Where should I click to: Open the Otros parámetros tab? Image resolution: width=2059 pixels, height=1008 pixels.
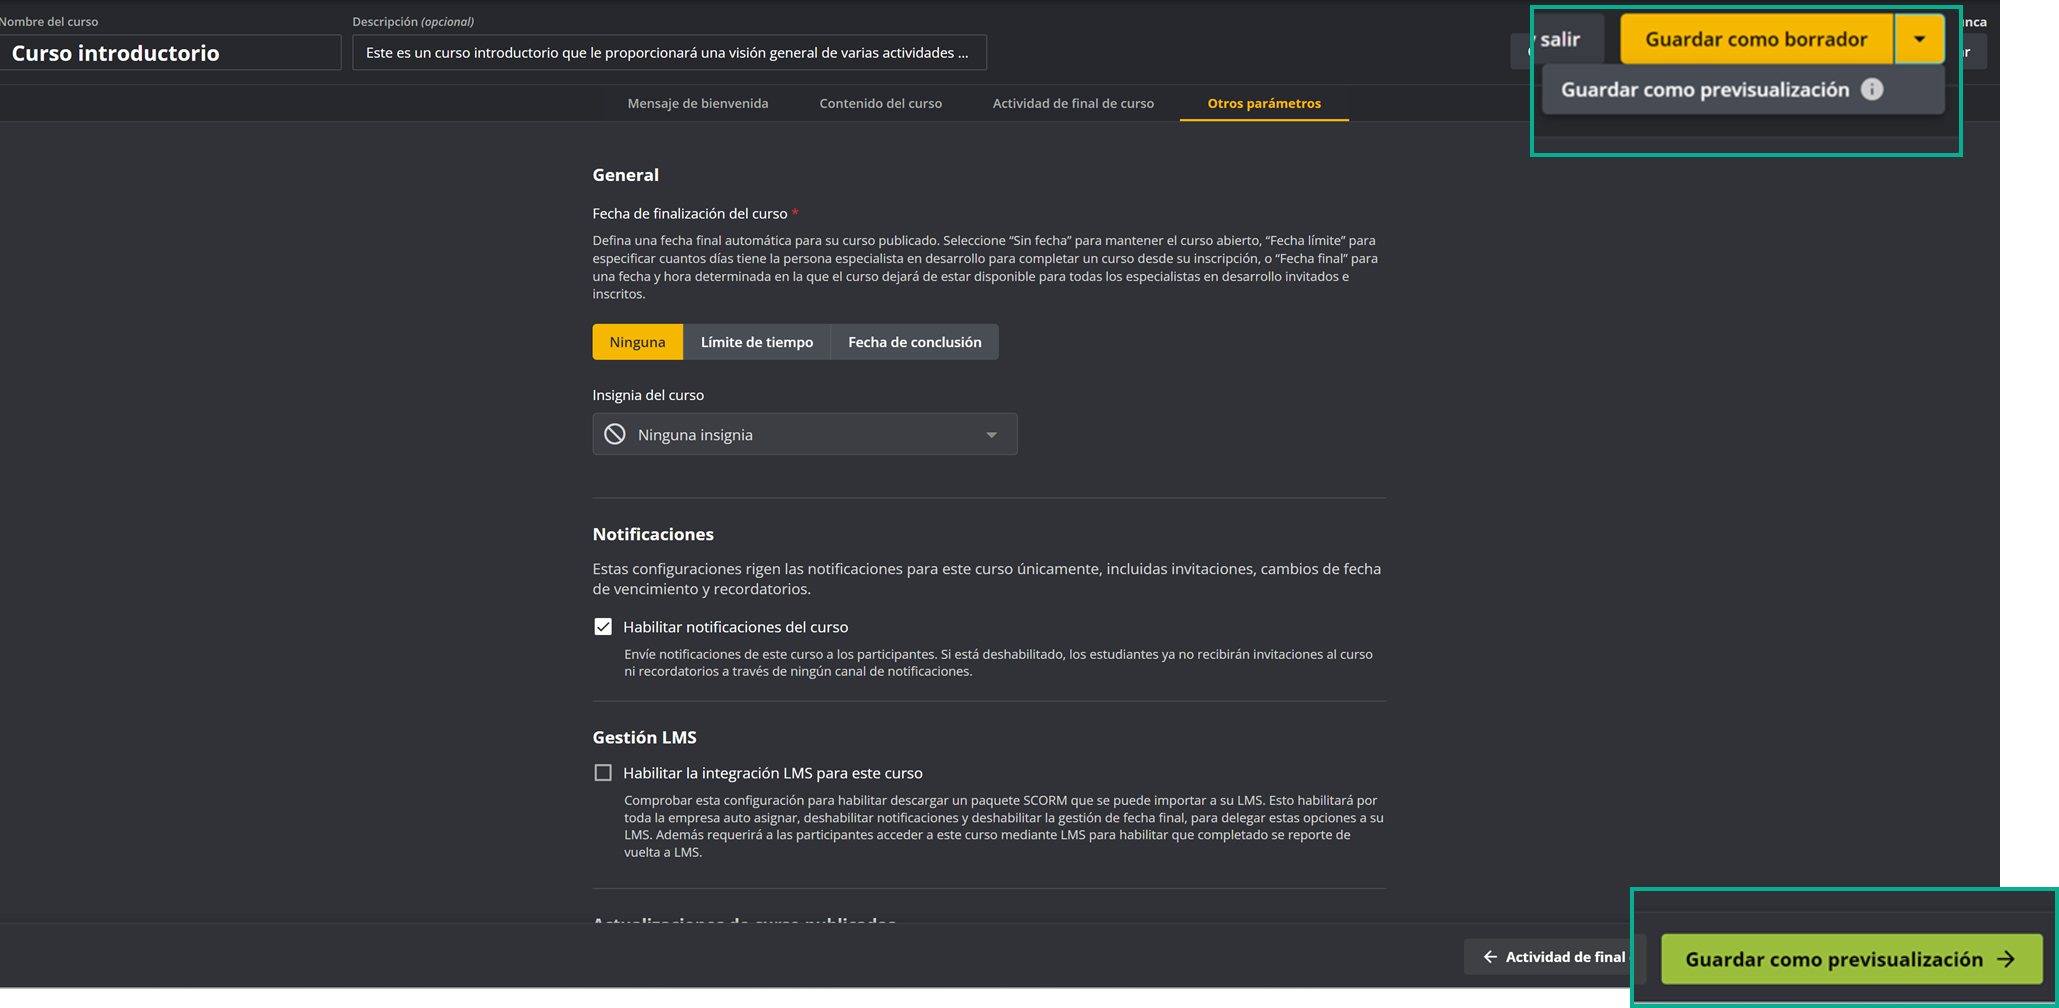tap(1264, 103)
